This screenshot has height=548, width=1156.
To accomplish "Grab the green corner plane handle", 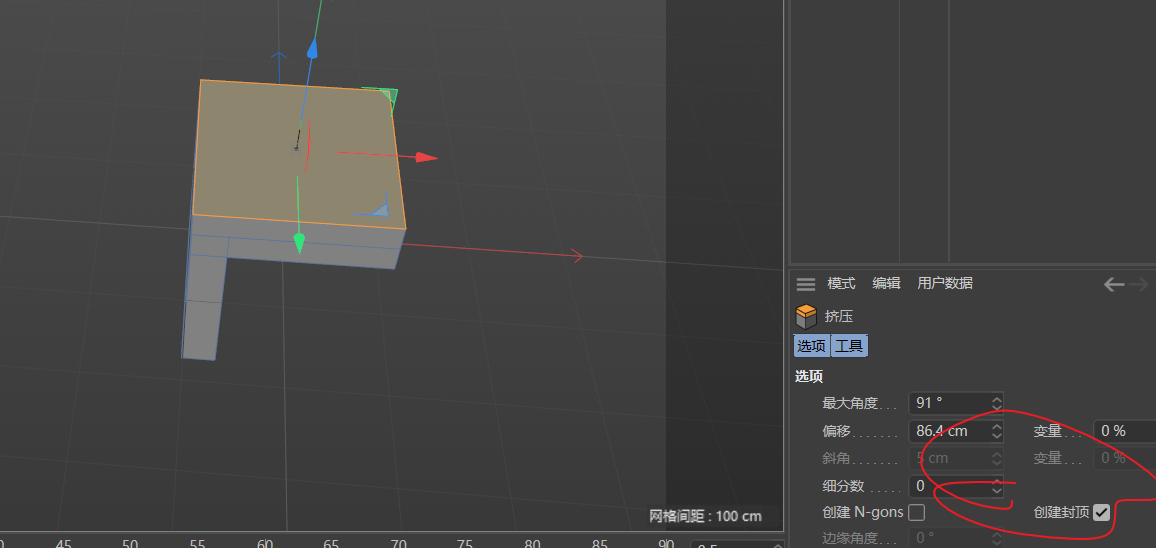I will point(389,98).
